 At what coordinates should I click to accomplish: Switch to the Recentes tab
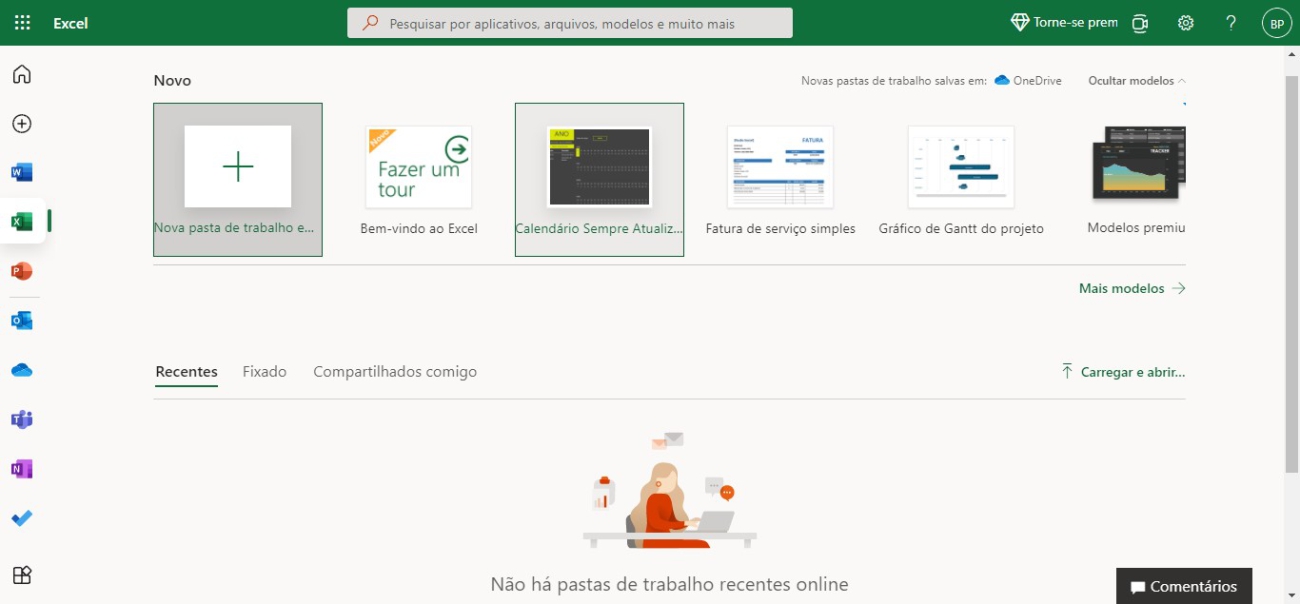coord(187,372)
